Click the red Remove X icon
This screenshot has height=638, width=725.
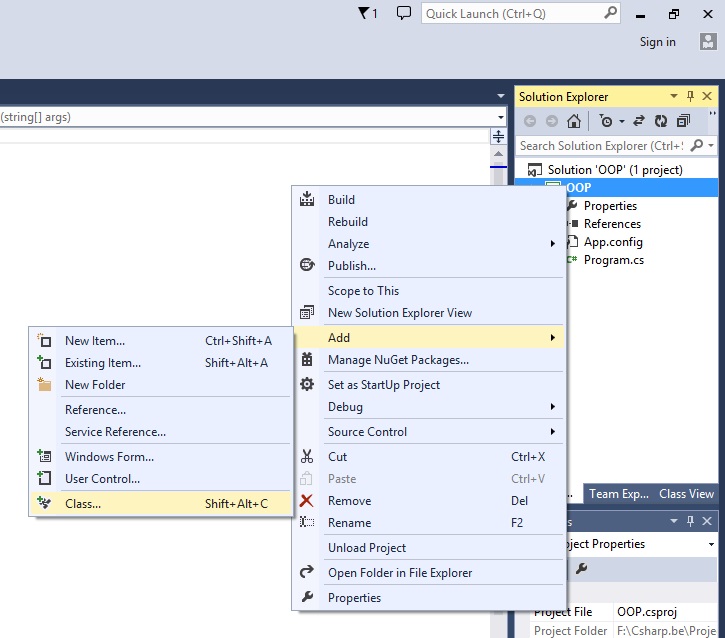307,500
